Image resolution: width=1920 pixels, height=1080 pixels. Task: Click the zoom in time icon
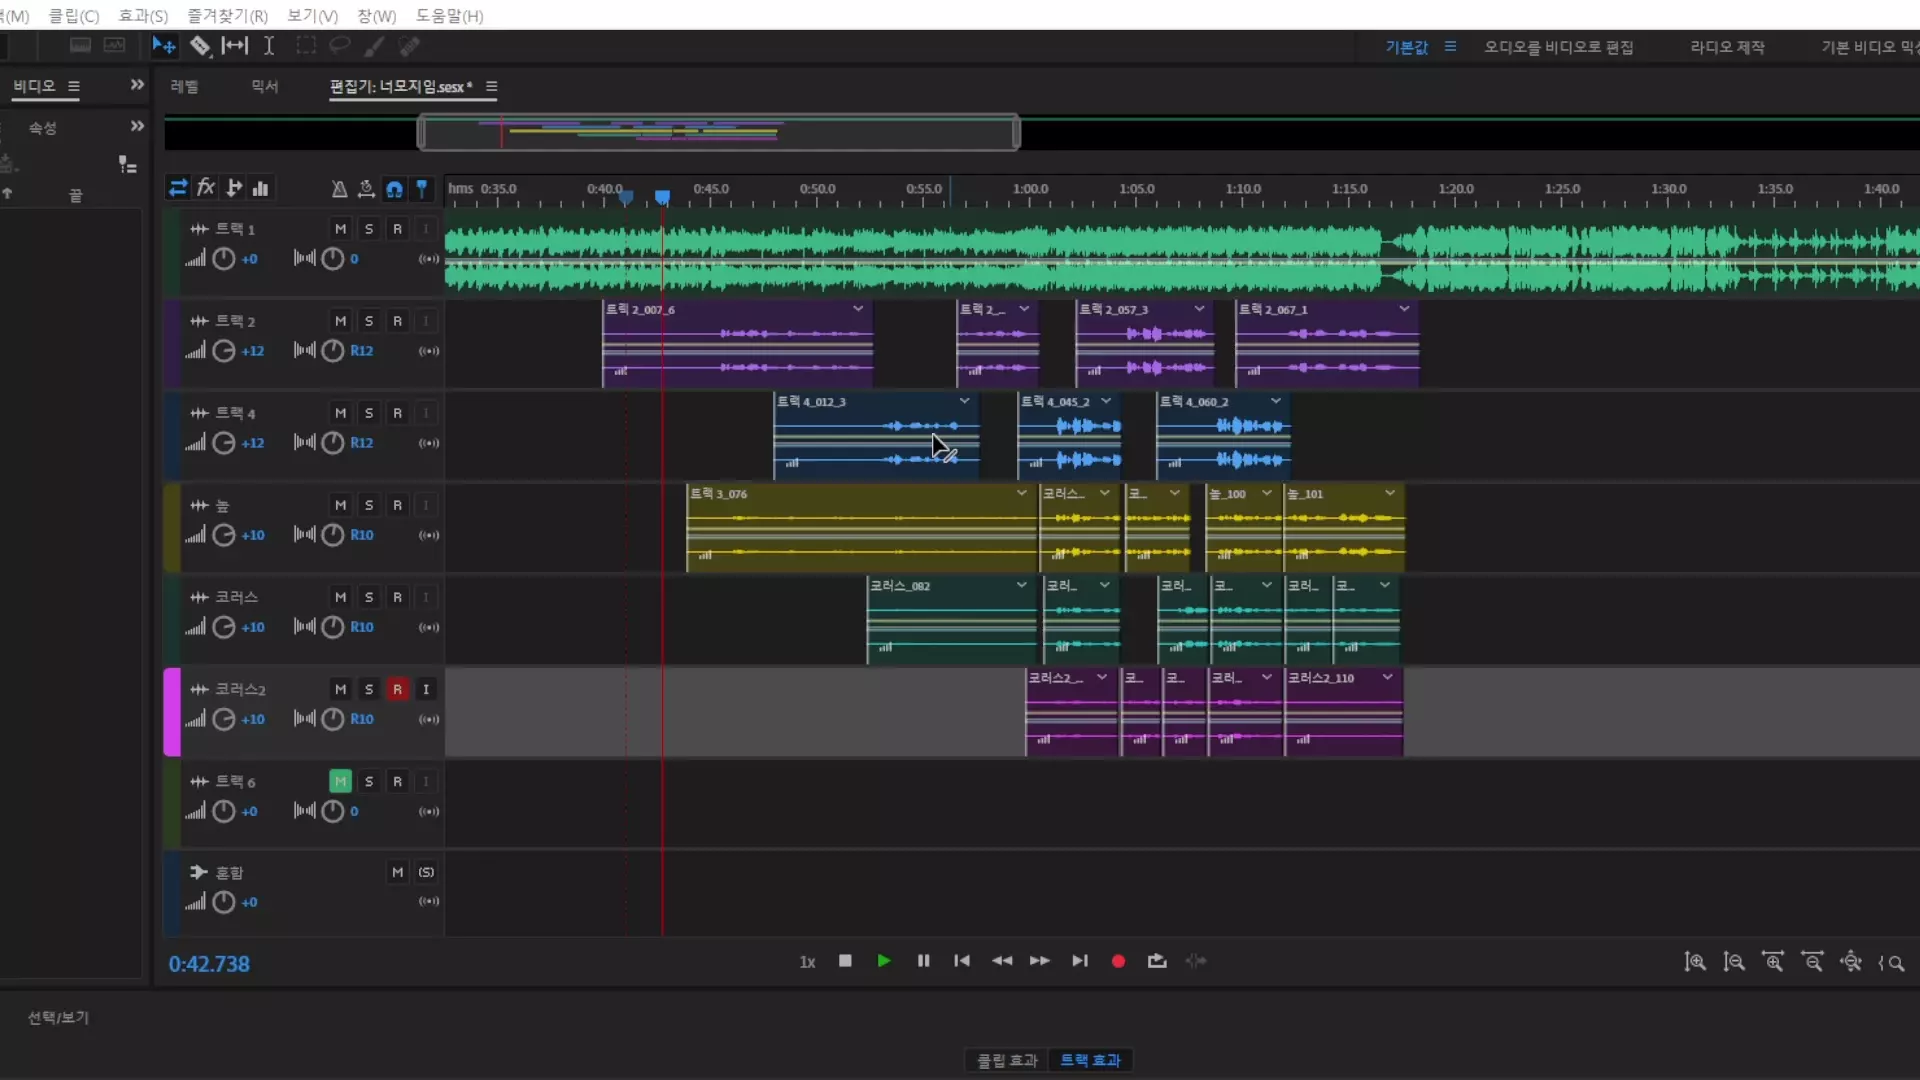[x=1773, y=962]
